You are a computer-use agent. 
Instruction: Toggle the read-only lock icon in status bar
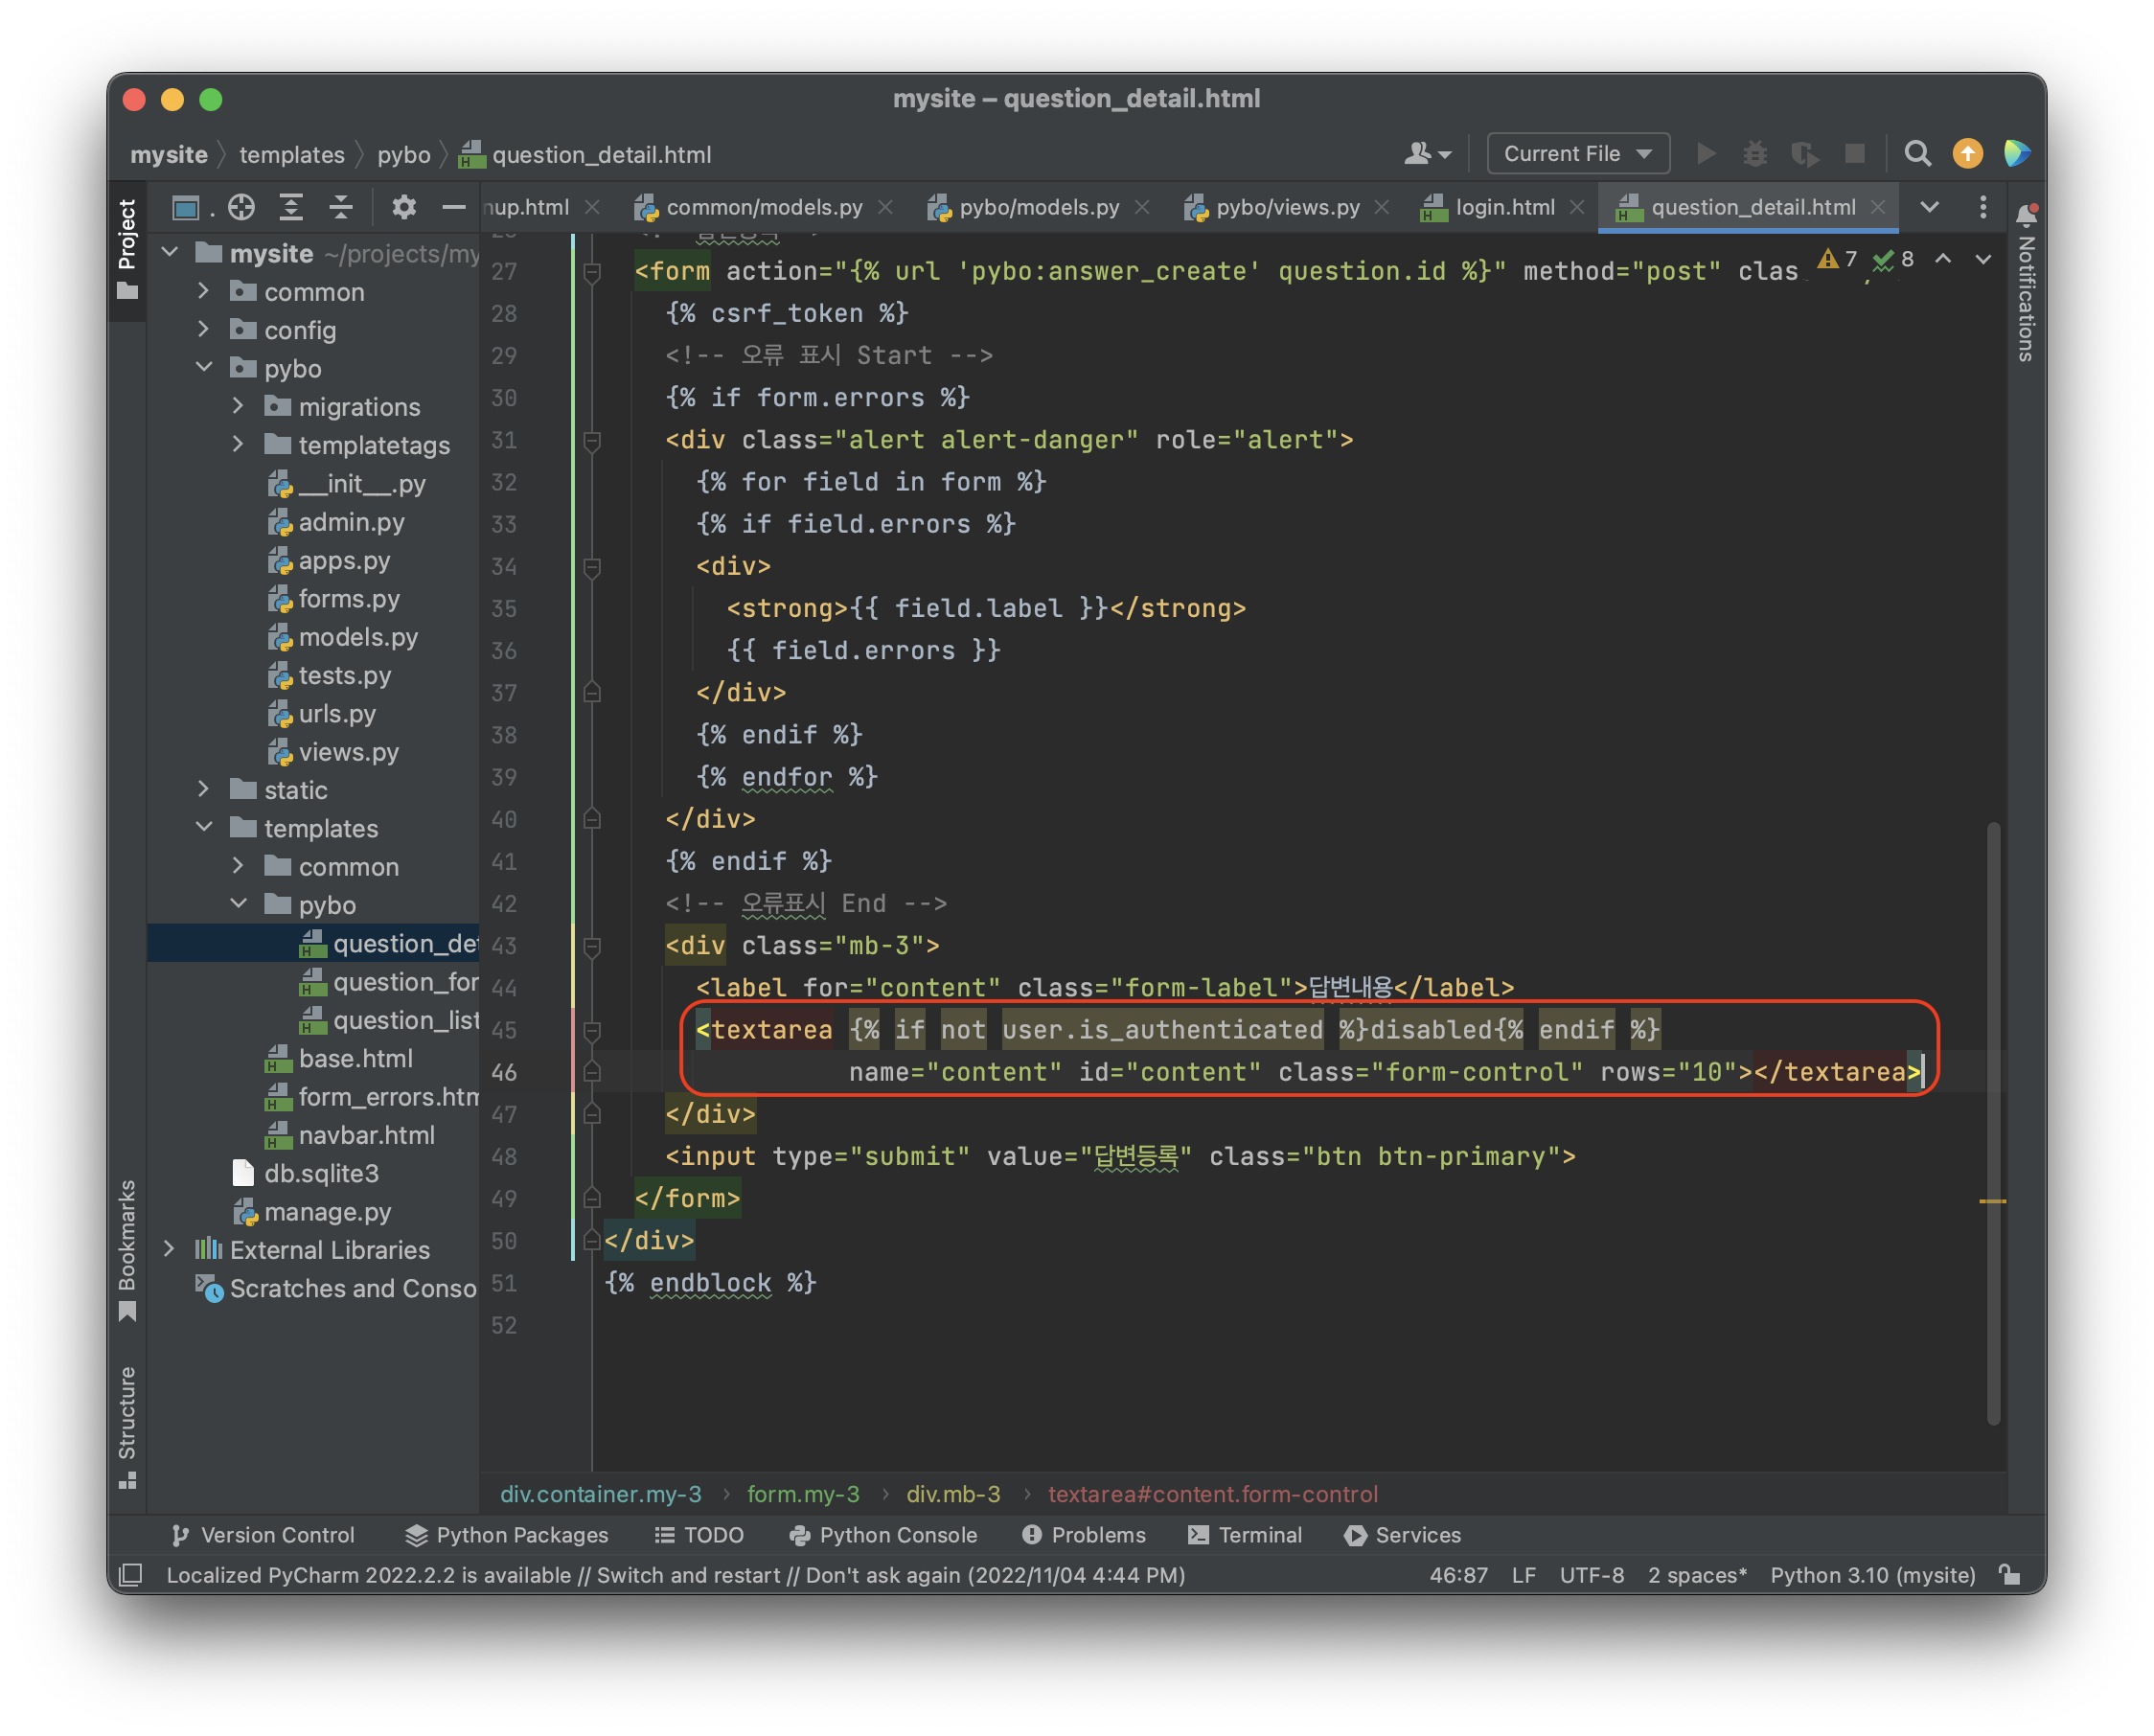tap(2010, 1575)
